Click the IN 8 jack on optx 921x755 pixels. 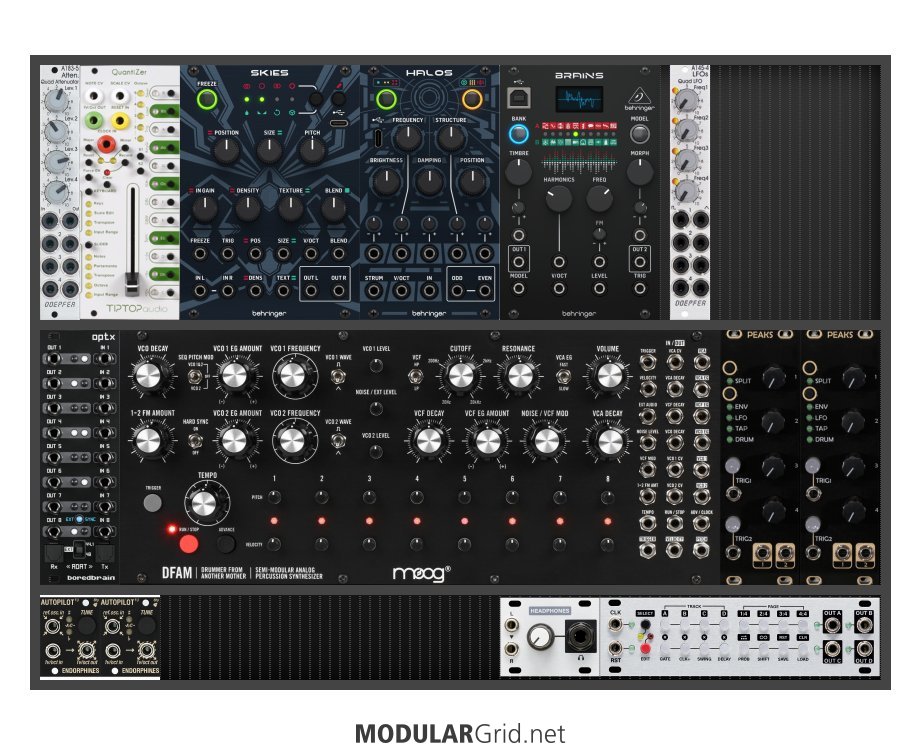[x=105, y=532]
